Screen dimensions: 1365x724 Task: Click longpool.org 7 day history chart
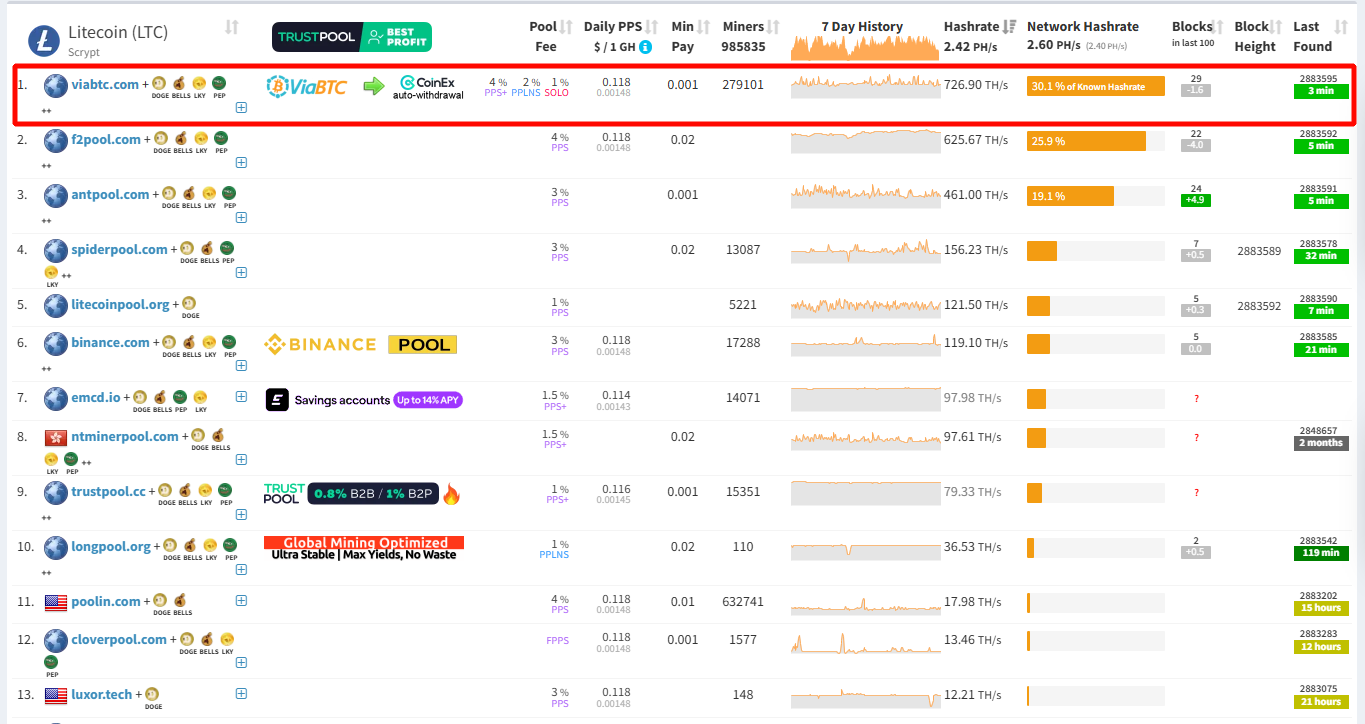point(866,548)
